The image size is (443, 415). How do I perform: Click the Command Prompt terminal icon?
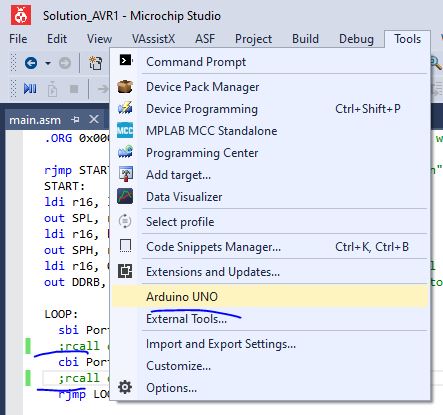click(126, 60)
